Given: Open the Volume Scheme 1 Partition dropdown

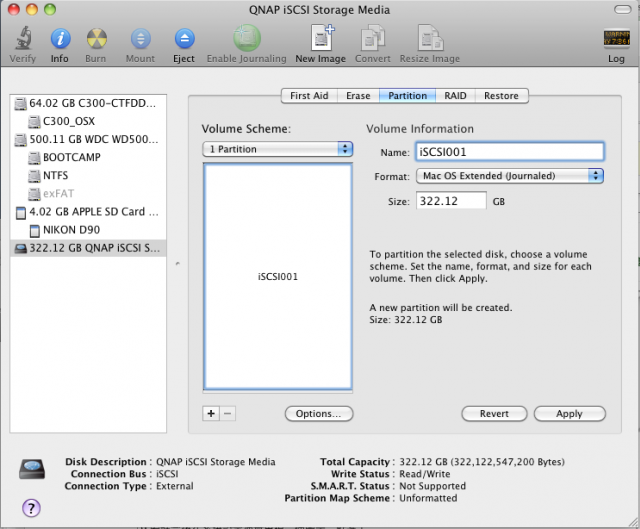Looking at the screenshot, I should point(278,149).
